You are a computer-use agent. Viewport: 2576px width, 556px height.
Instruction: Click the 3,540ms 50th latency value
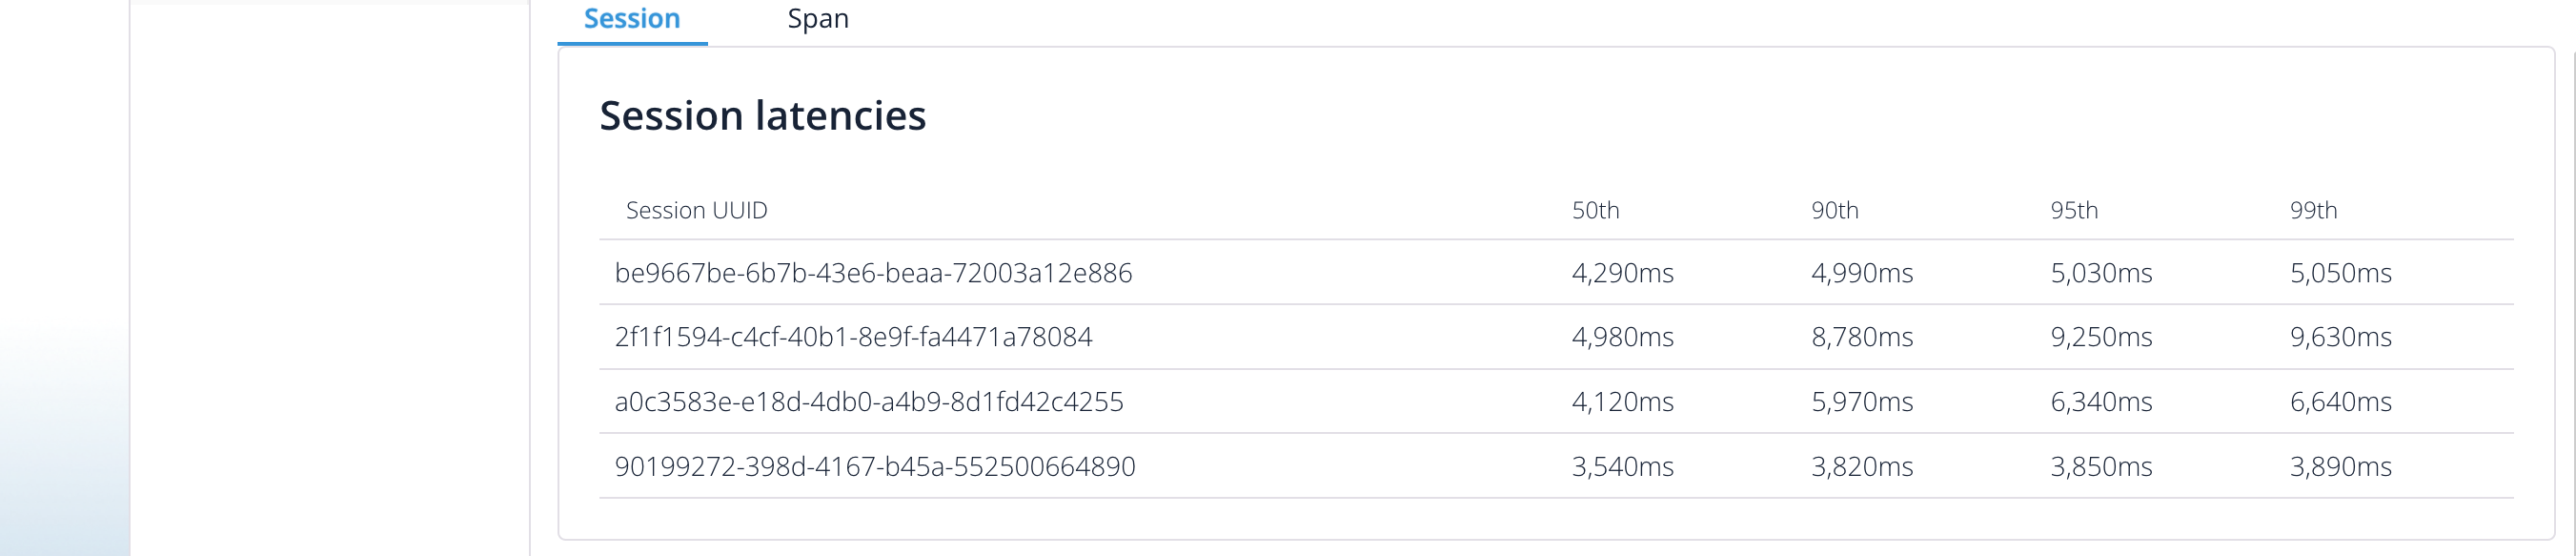[x=1622, y=467]
